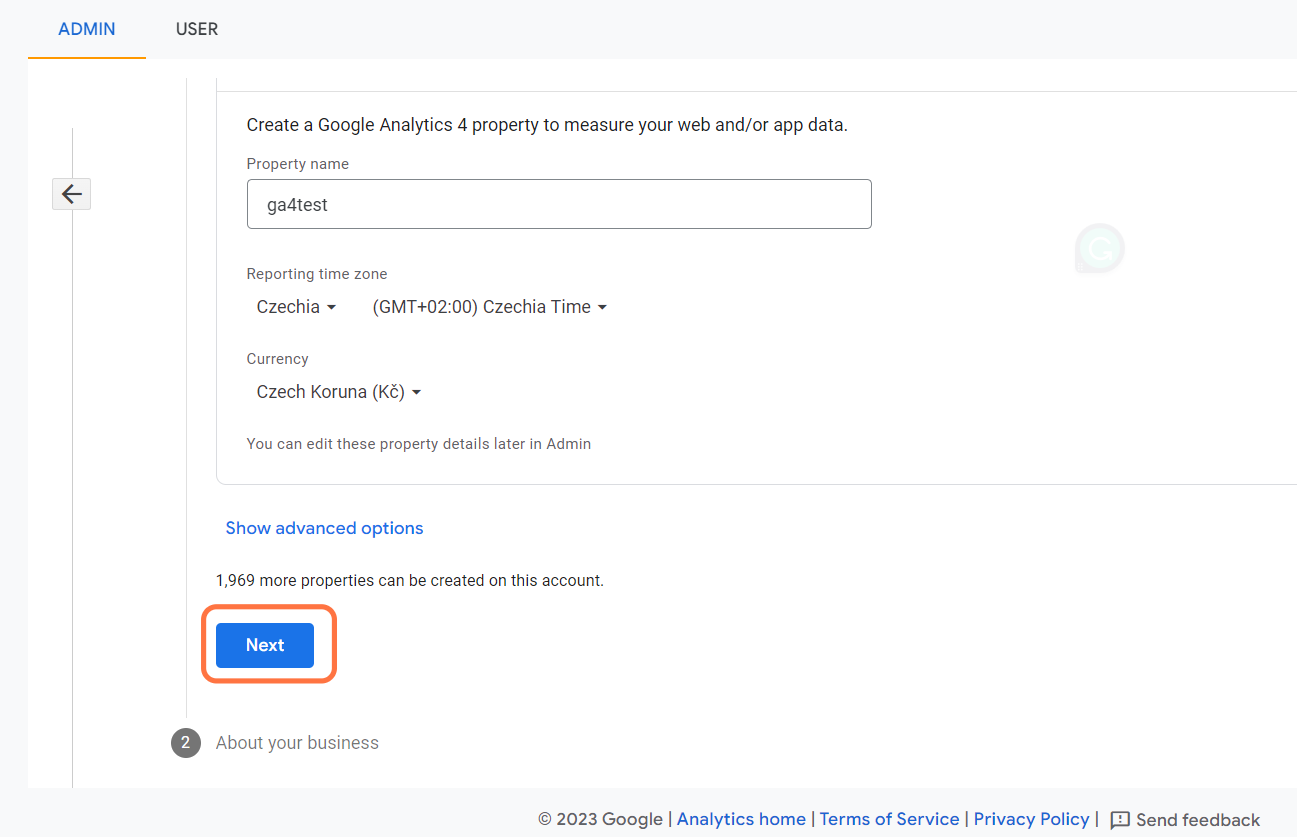Open the Czech Koruna currency dropdown
The image size is (1297, 837).
pos(339,392)
